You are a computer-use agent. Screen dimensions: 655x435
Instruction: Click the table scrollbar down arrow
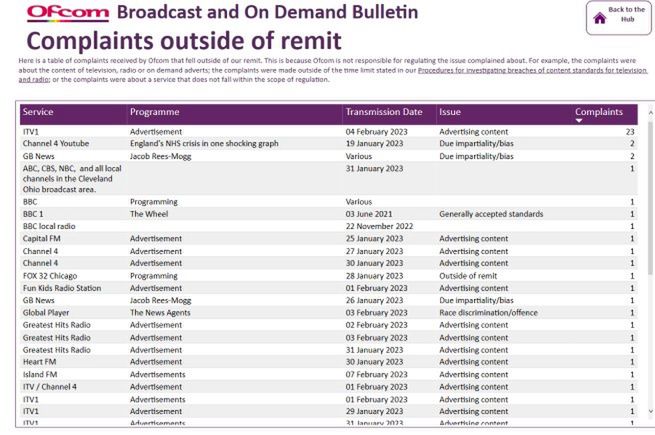650,412
